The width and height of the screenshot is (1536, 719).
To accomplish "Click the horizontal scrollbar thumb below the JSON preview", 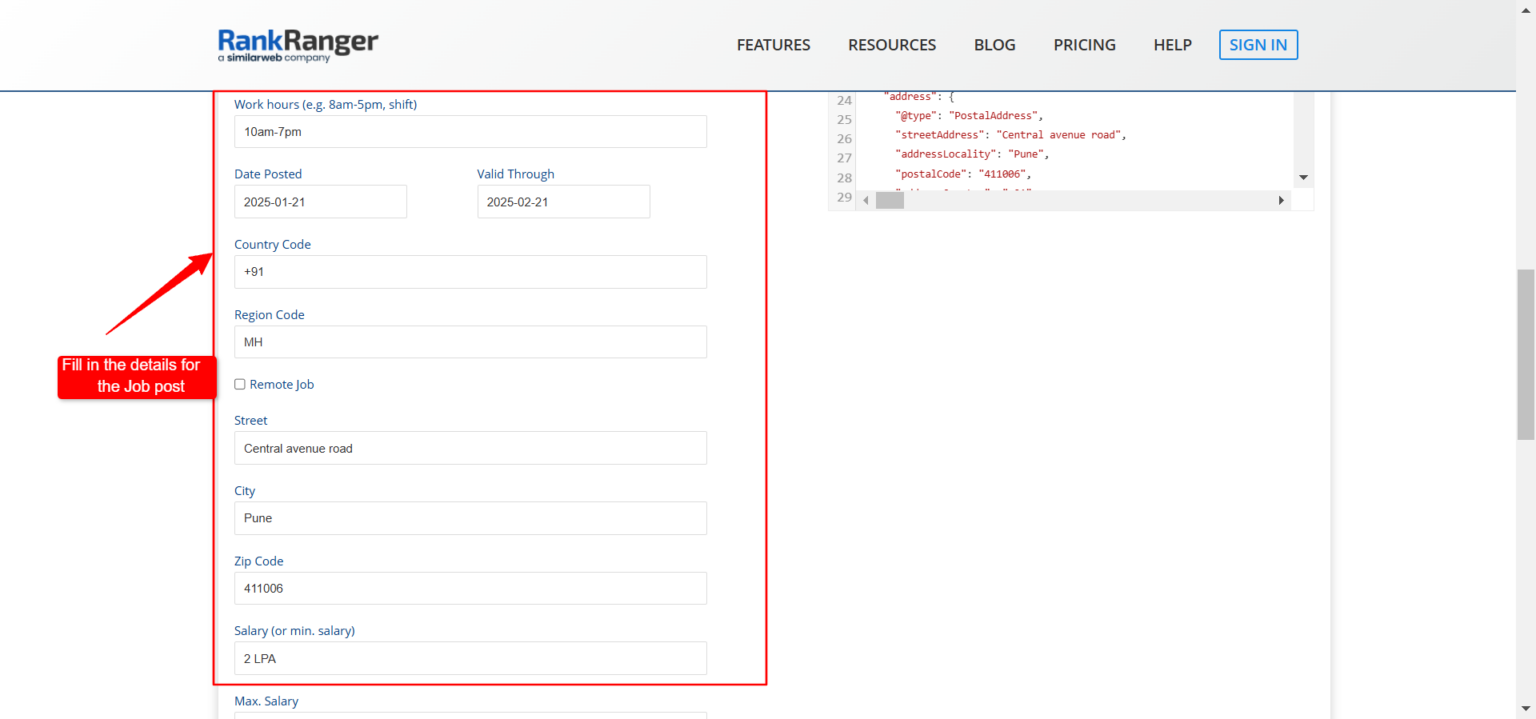I will click(889, 200).
